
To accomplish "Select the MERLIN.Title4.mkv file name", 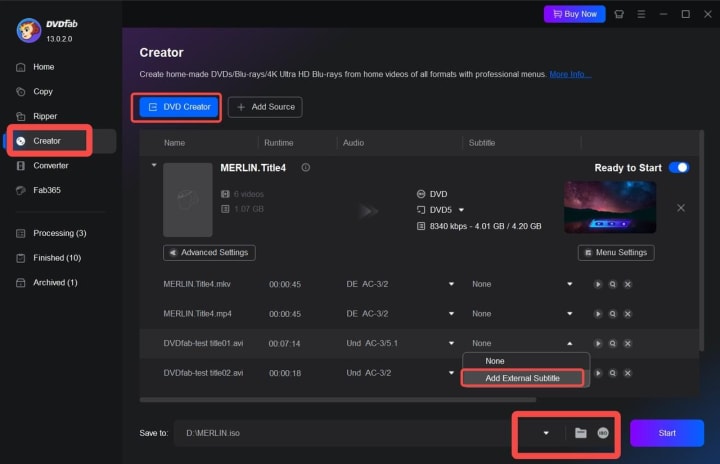I will point(197,284).
